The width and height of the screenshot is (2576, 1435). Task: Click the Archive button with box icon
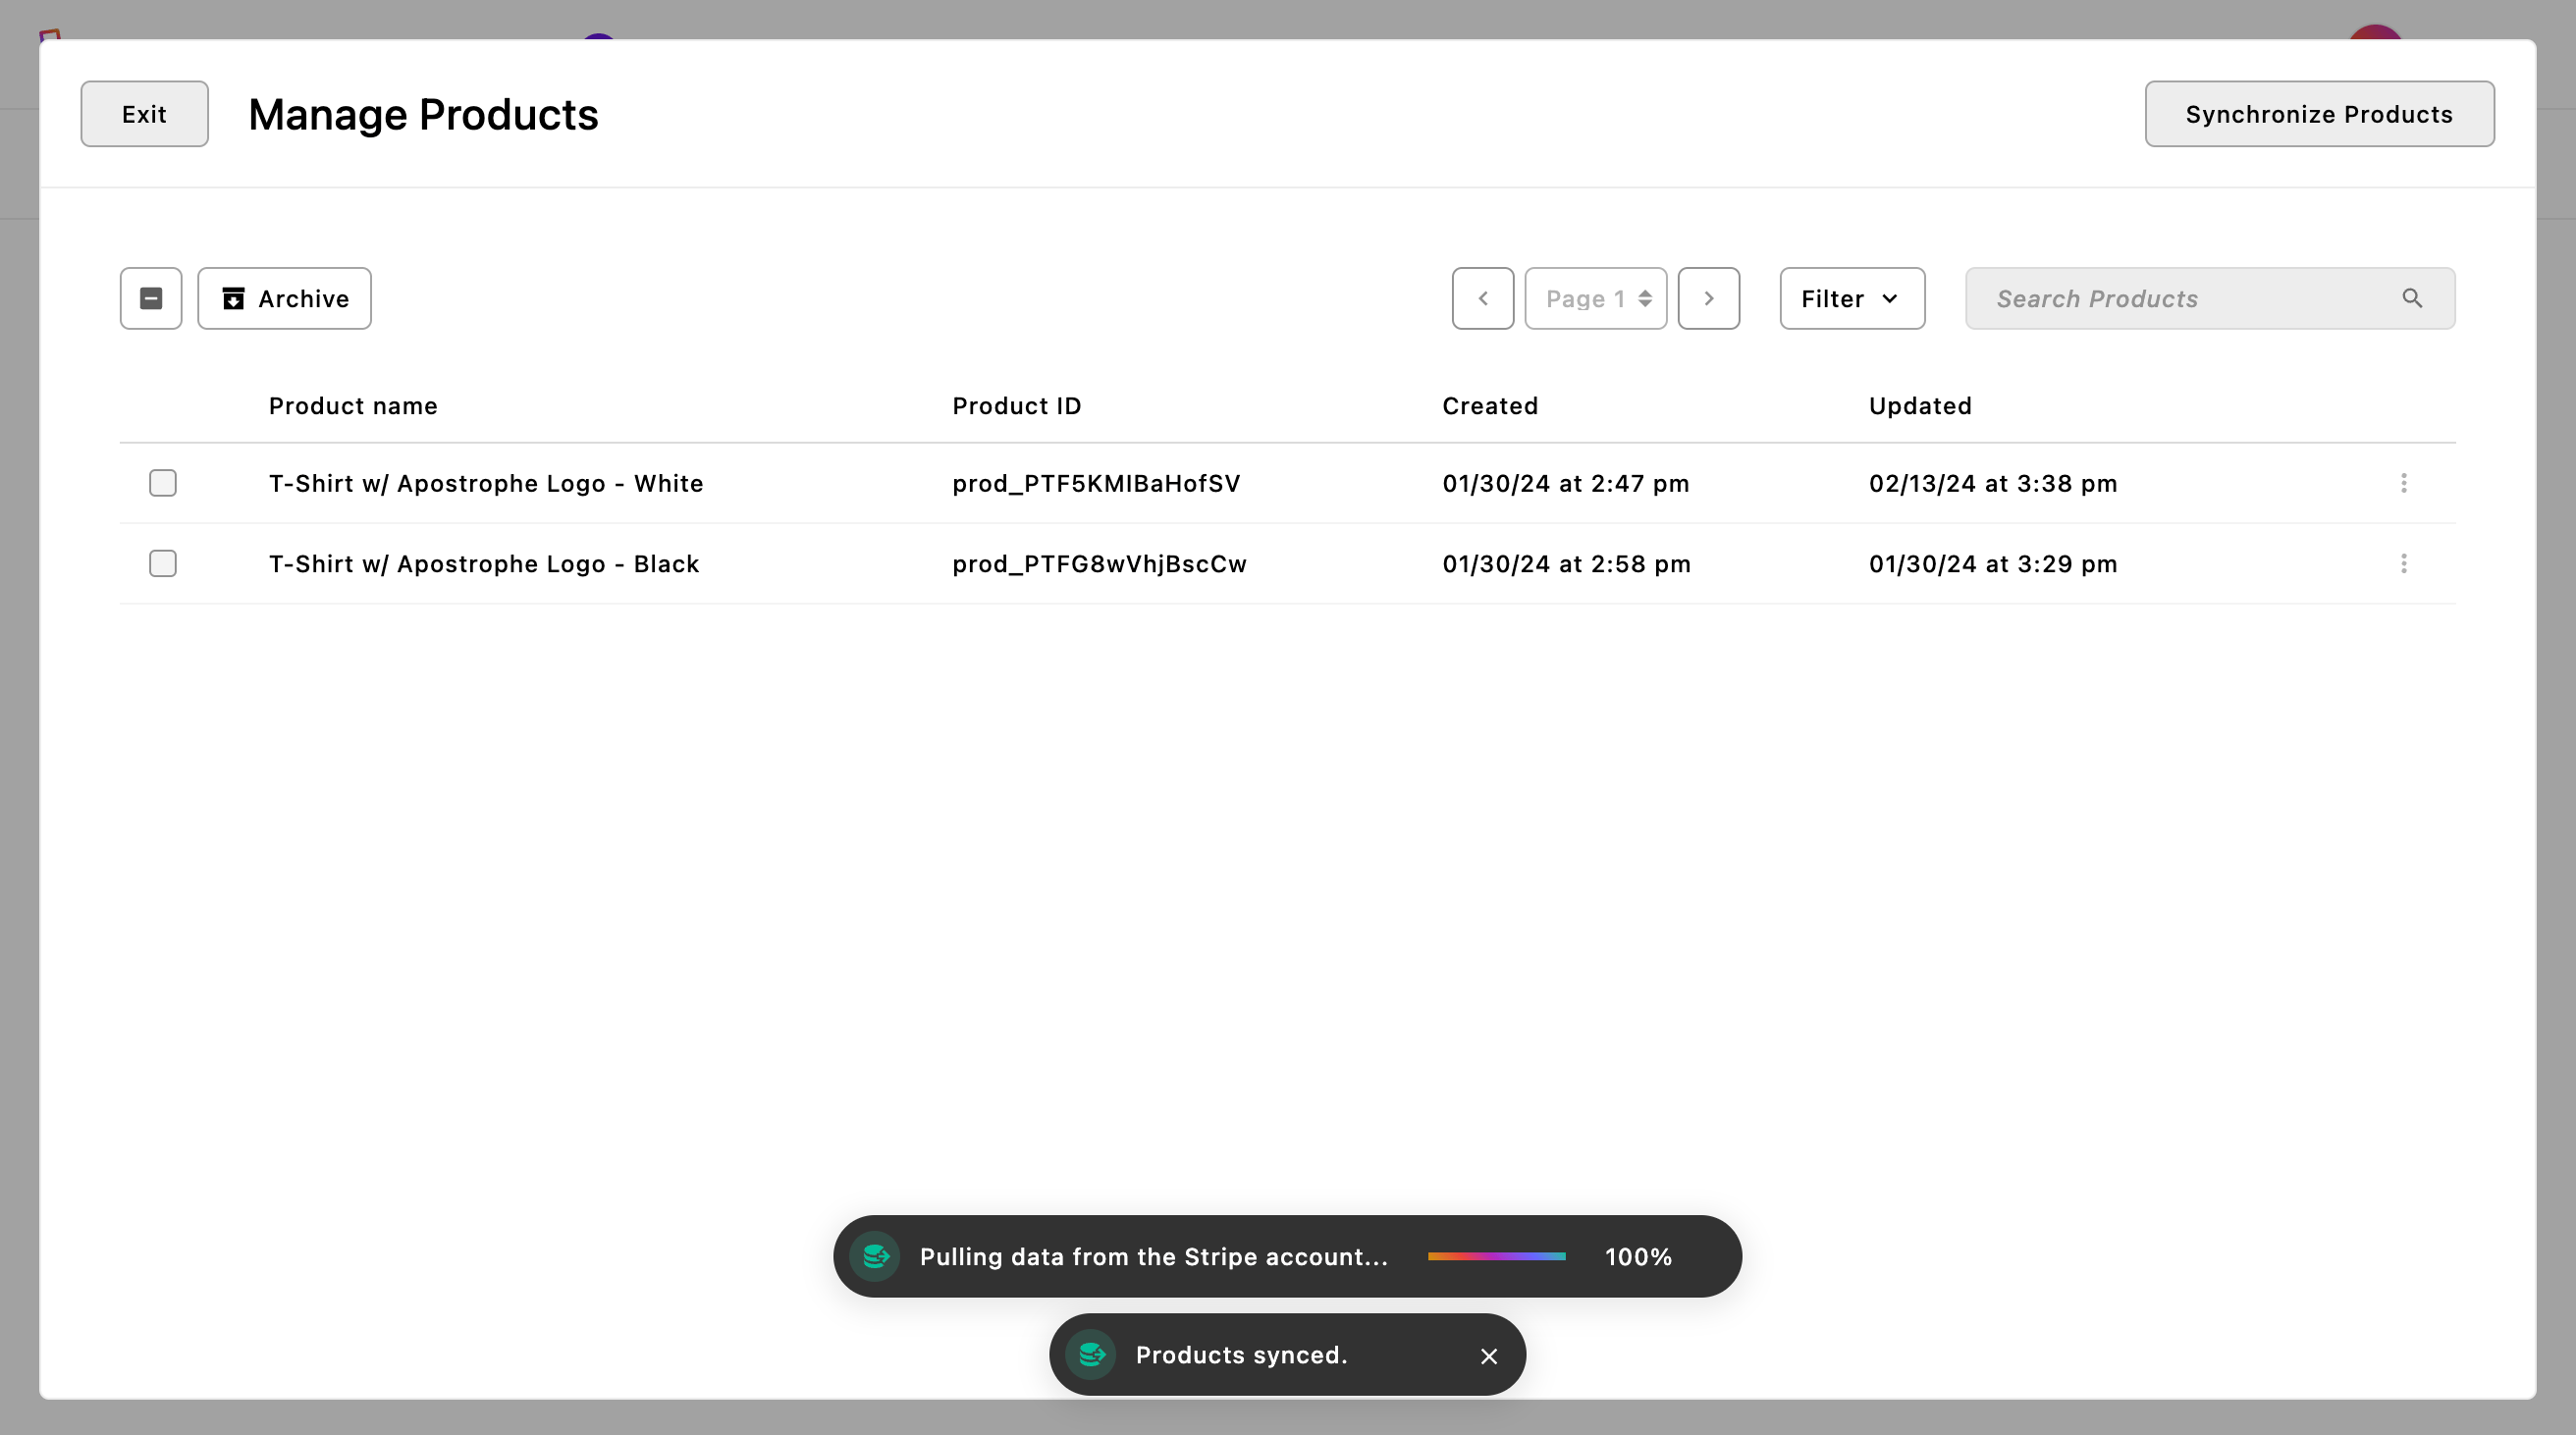click(284, 298)
